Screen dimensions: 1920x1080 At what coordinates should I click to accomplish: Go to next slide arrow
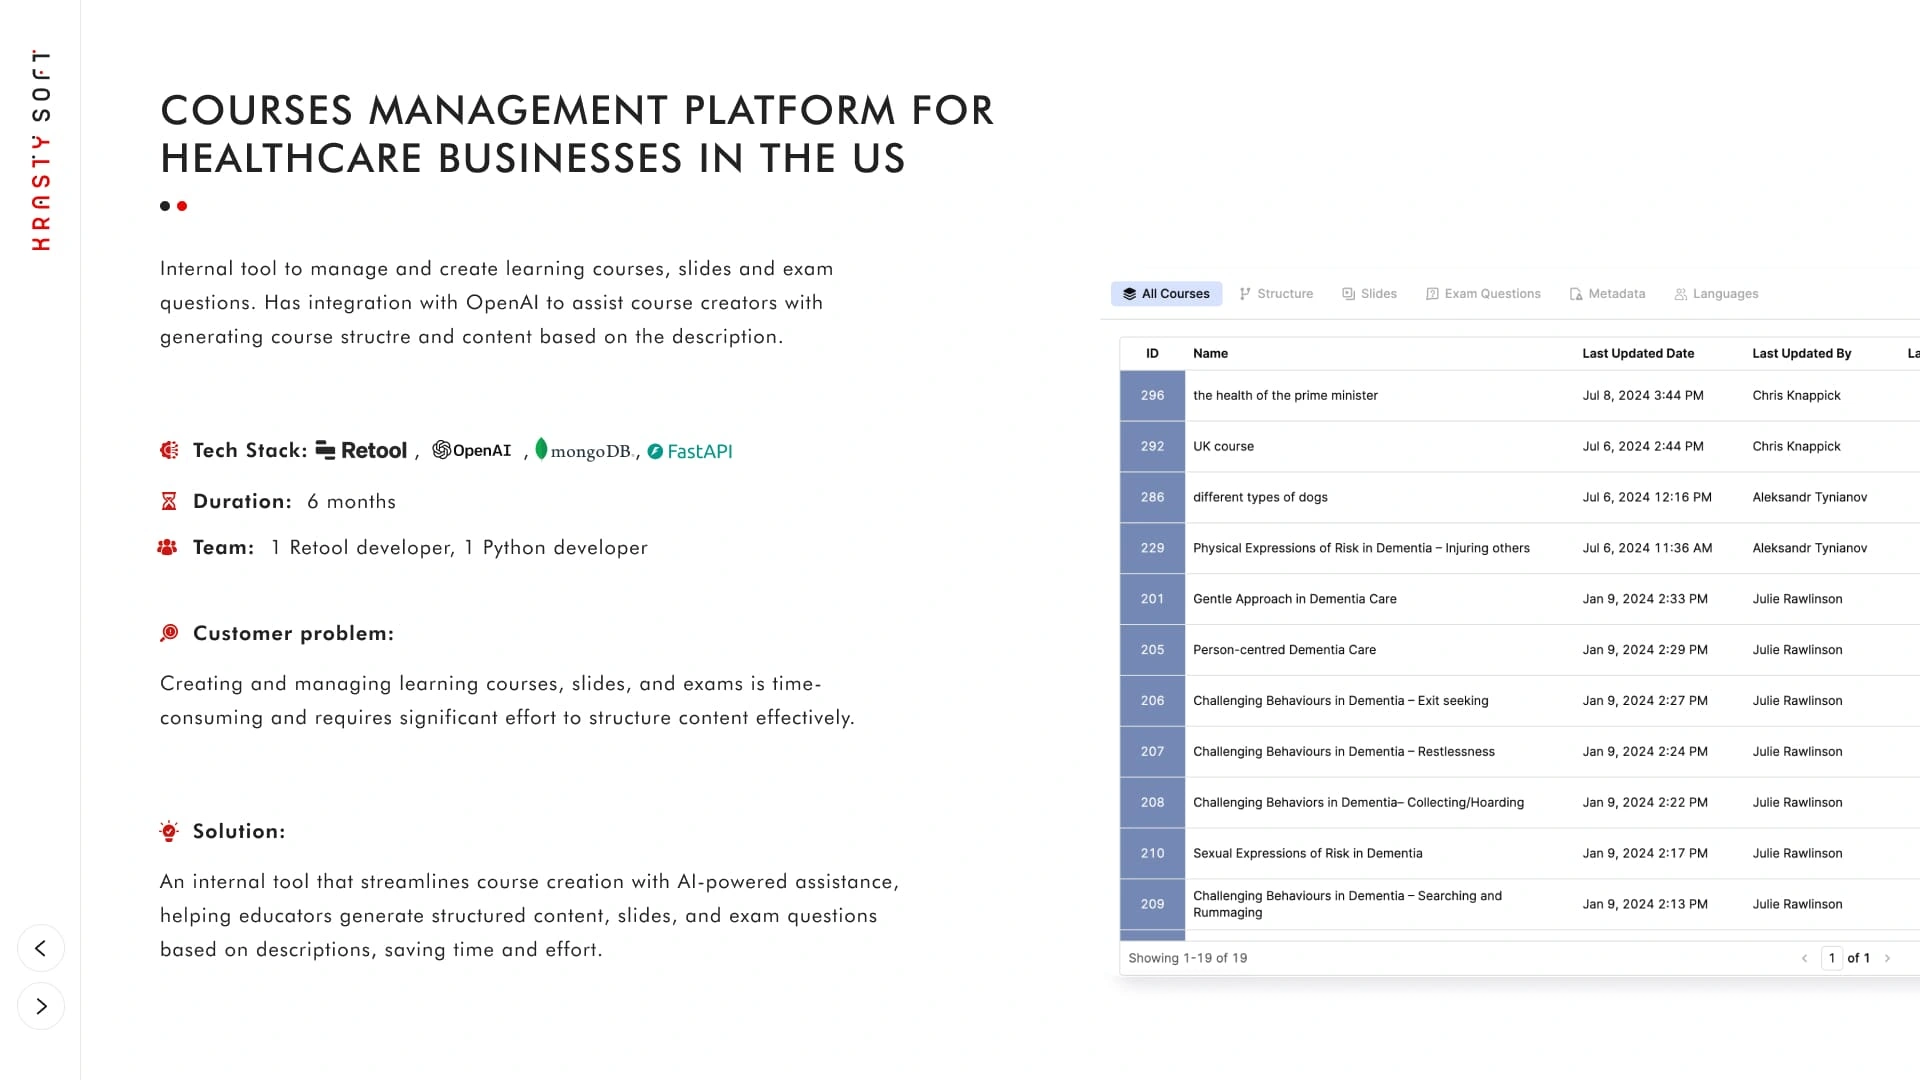coord(41,1006)
